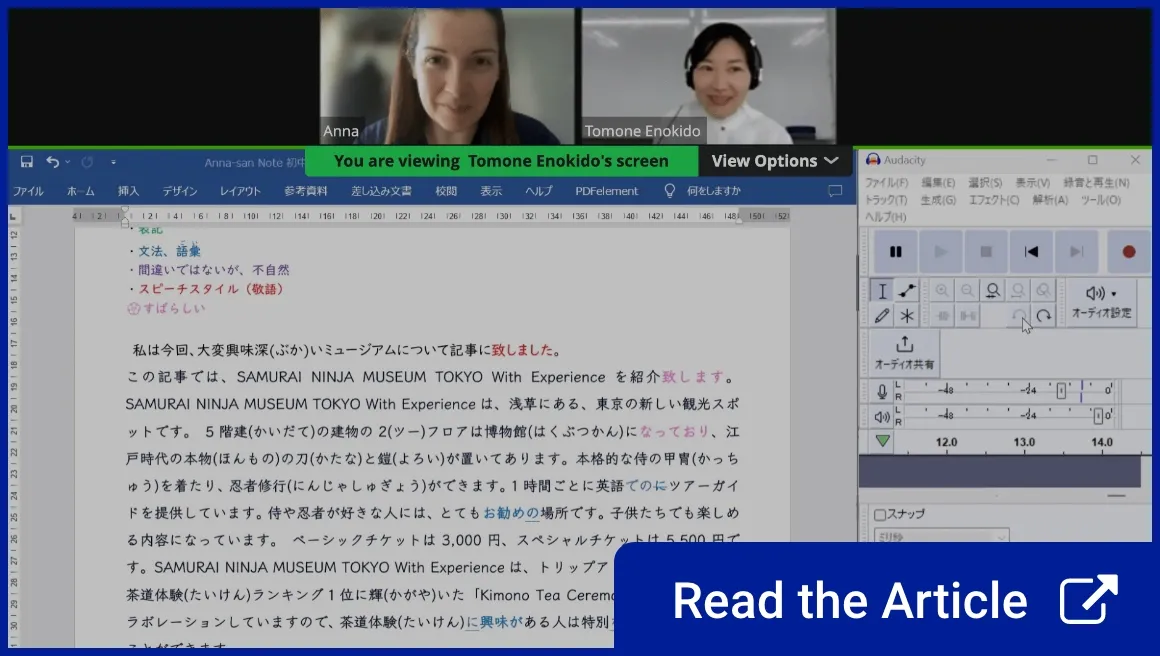Open Audacity 録音と再生(N) menu
1160x656 pixels.
[1096, 183]
